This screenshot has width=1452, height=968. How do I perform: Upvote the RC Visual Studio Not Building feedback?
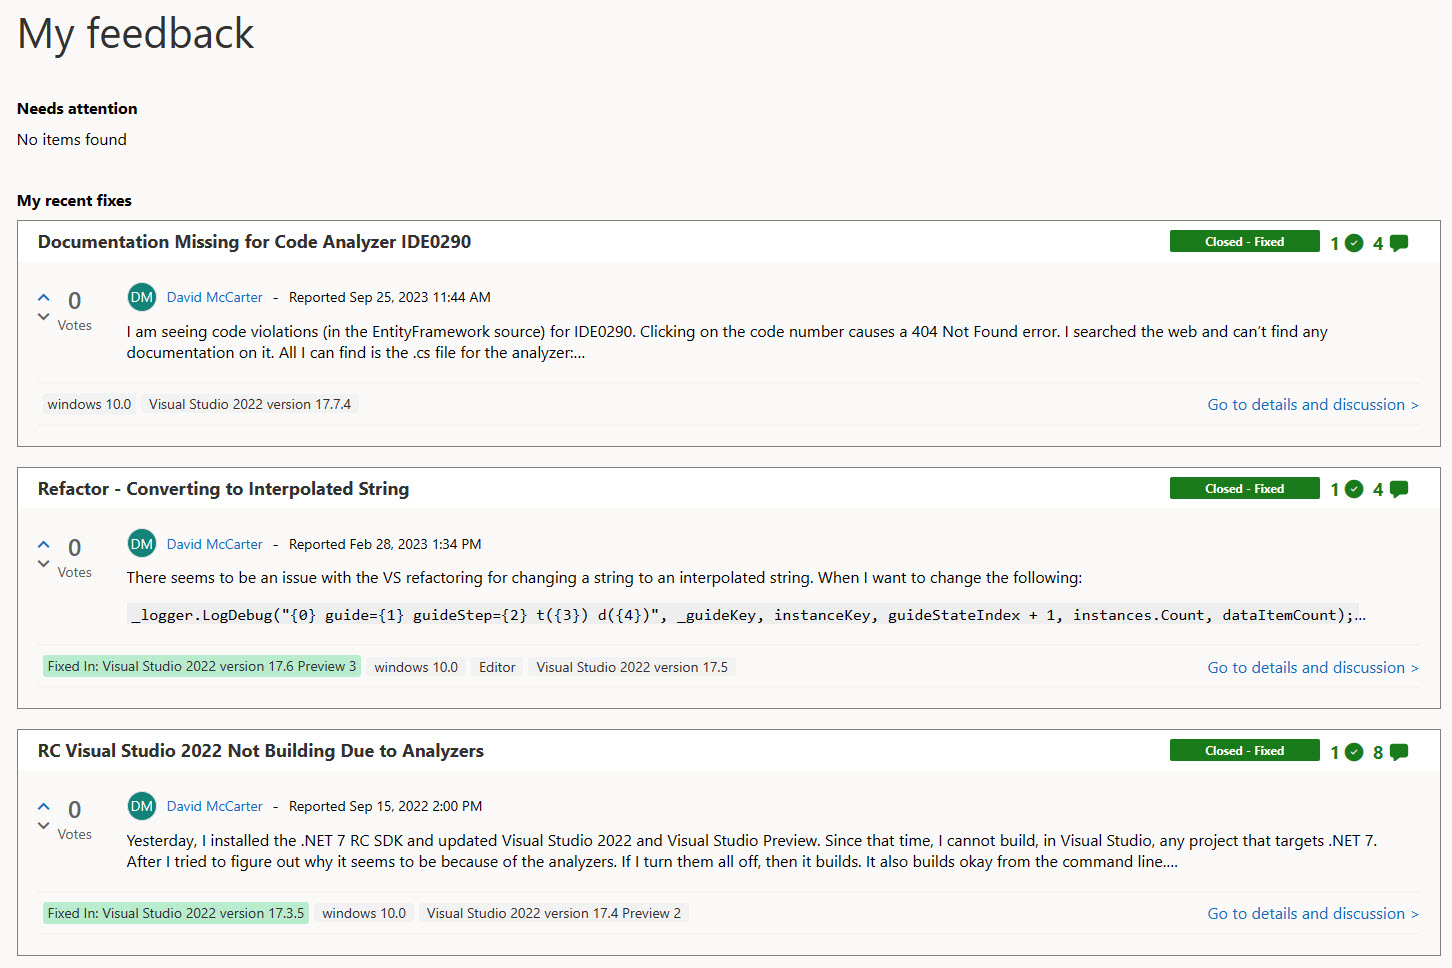pos(44,806)
